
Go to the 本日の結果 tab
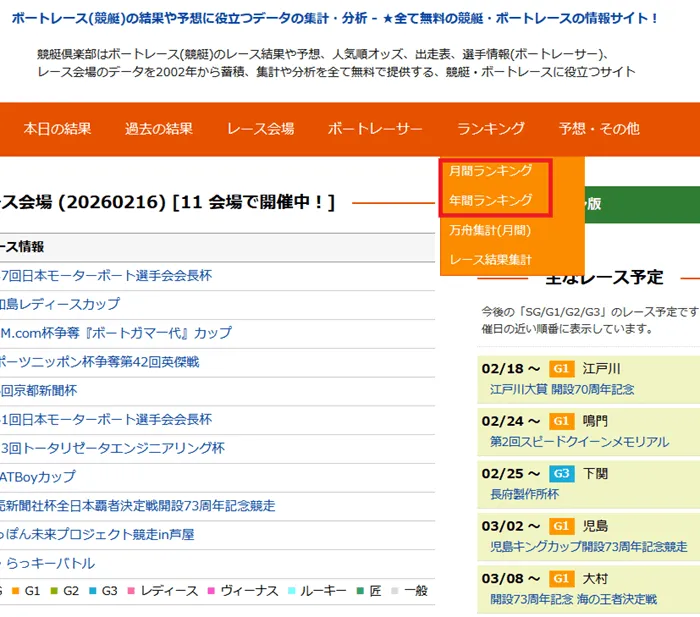(x=57, y=129)
